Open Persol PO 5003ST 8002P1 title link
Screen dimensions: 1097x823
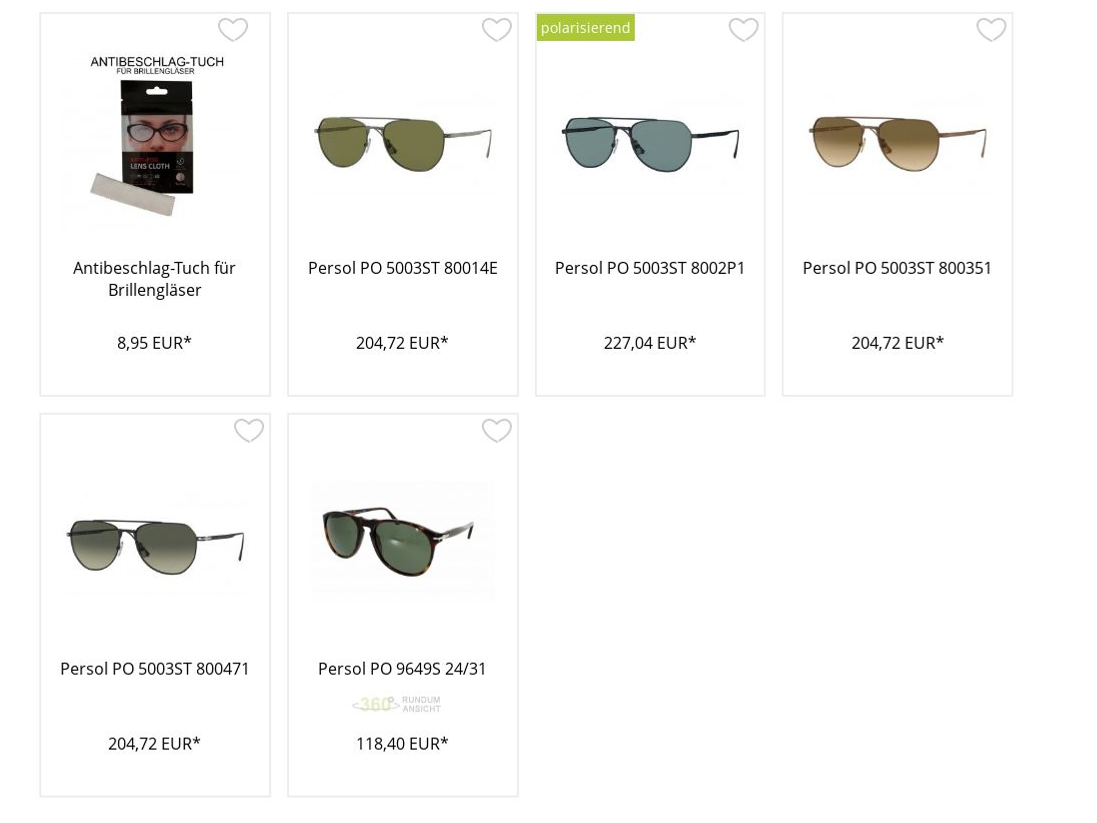pos(650,269)
